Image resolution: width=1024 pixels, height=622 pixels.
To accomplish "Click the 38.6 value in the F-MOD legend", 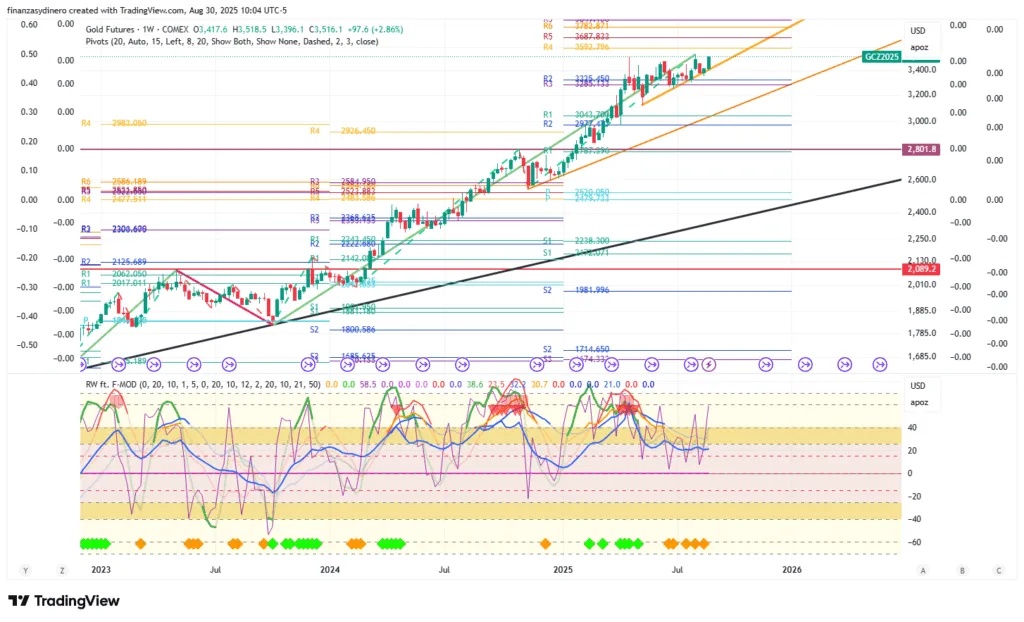I will (x=475, y=385).
